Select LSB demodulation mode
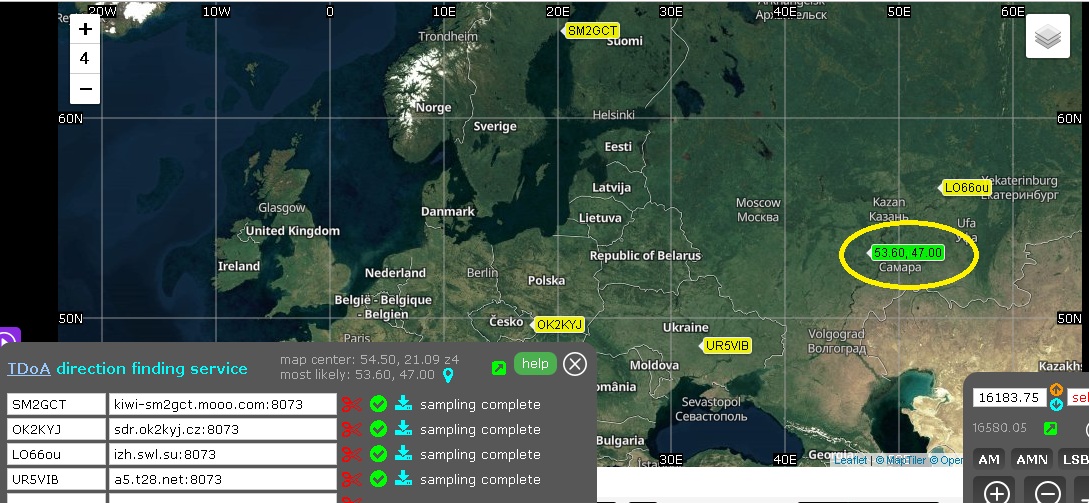Screen dimensions: 1089x503 1074,459
